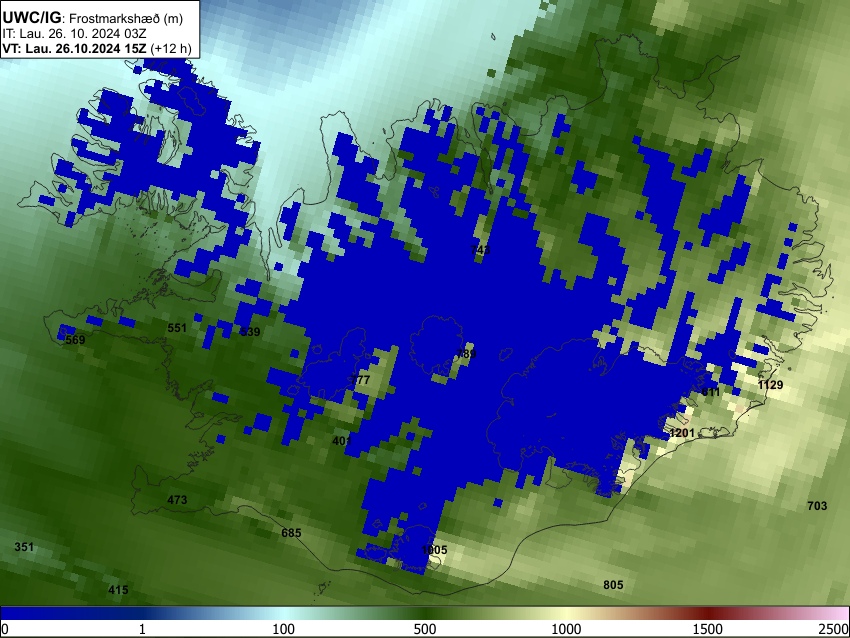The width and height of the screenshot is (850, 638).
Task: Click the map value label 551
Action: pos(177,328)
